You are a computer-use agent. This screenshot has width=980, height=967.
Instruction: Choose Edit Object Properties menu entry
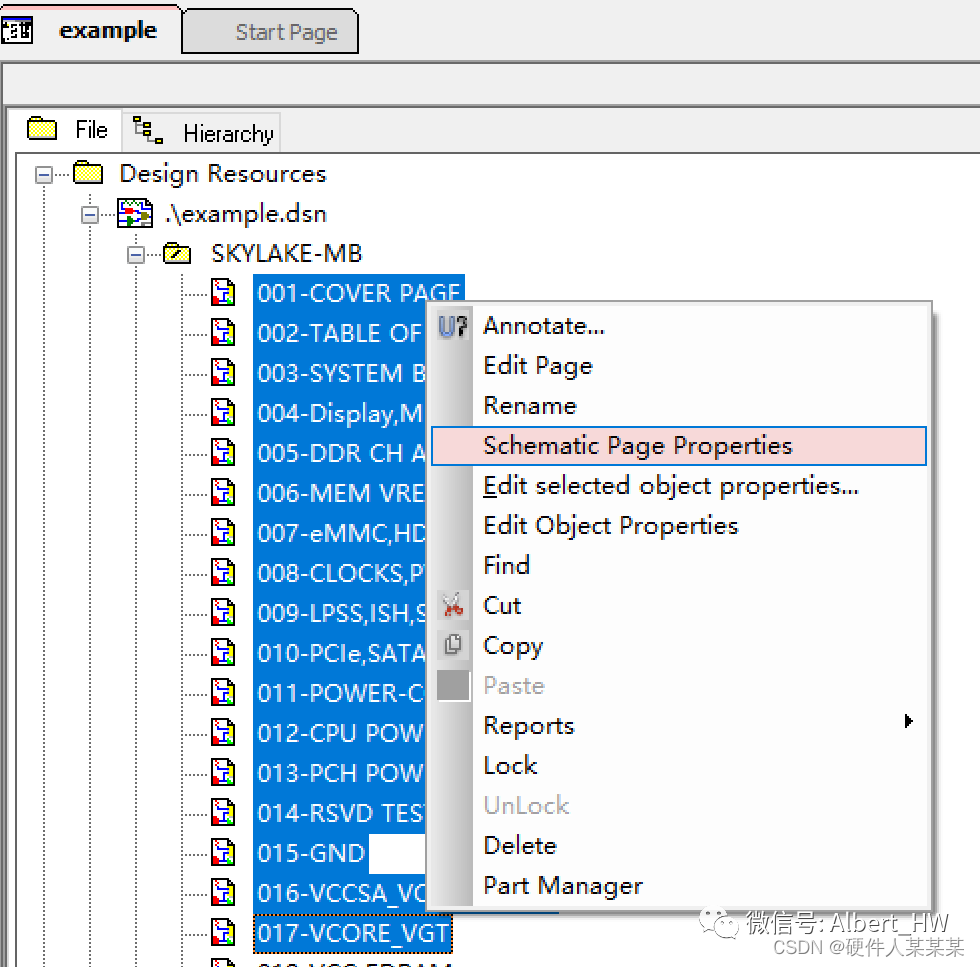pos(679,526)
